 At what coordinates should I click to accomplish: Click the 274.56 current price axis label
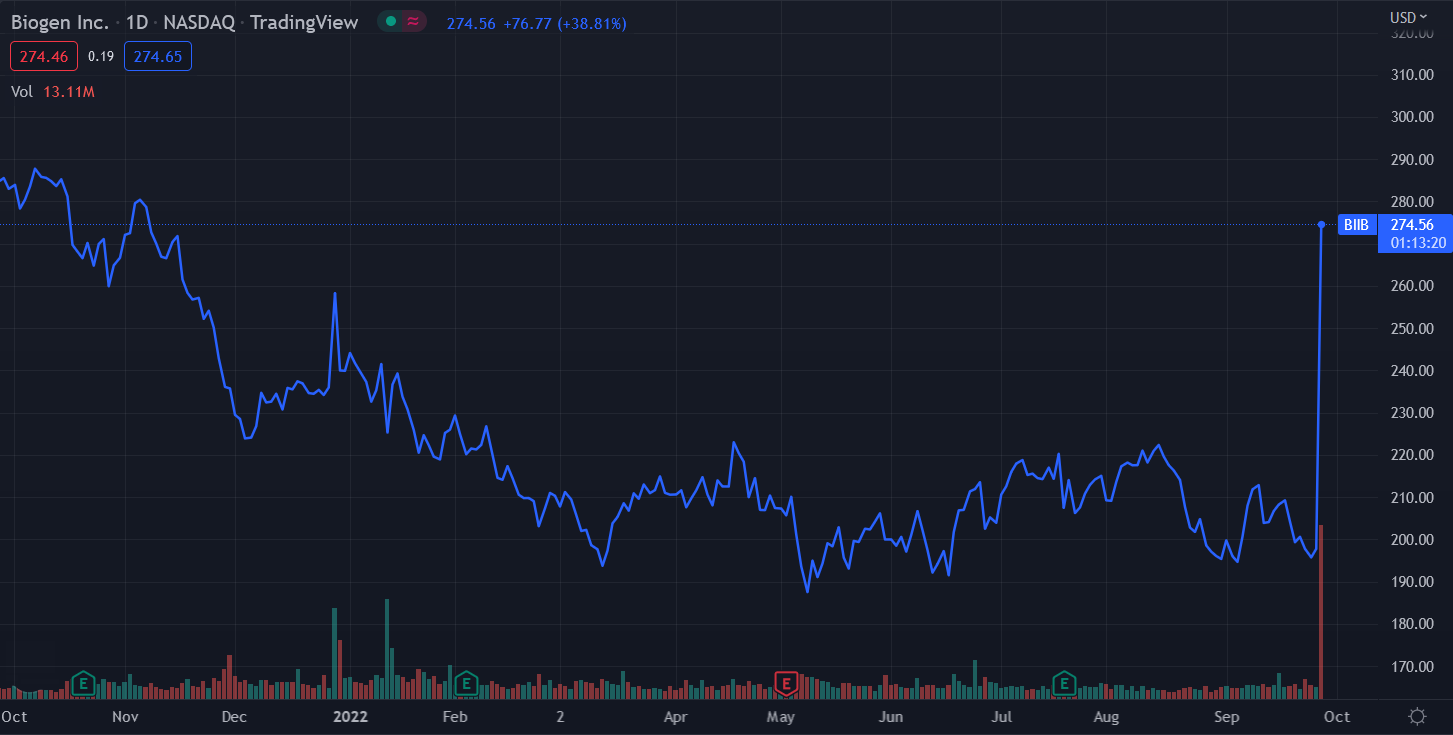pyautogui.click(x=1412, y=225)
